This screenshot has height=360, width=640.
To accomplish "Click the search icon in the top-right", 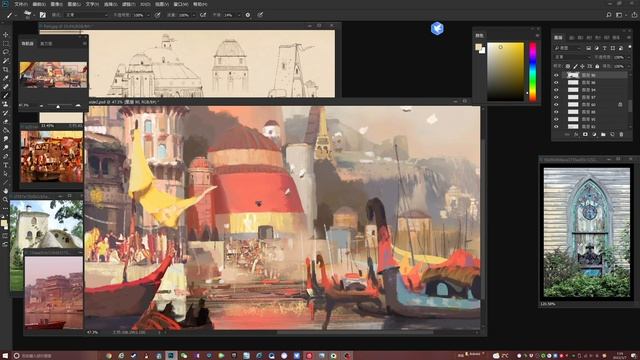I will pyautogui.click(x=609, y=15).
